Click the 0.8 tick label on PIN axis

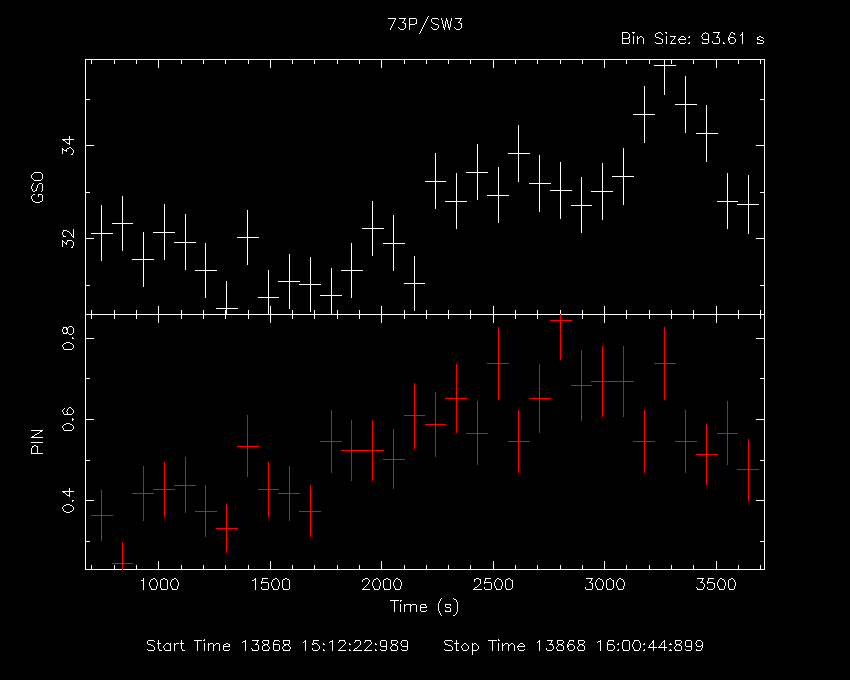[68, 338]
